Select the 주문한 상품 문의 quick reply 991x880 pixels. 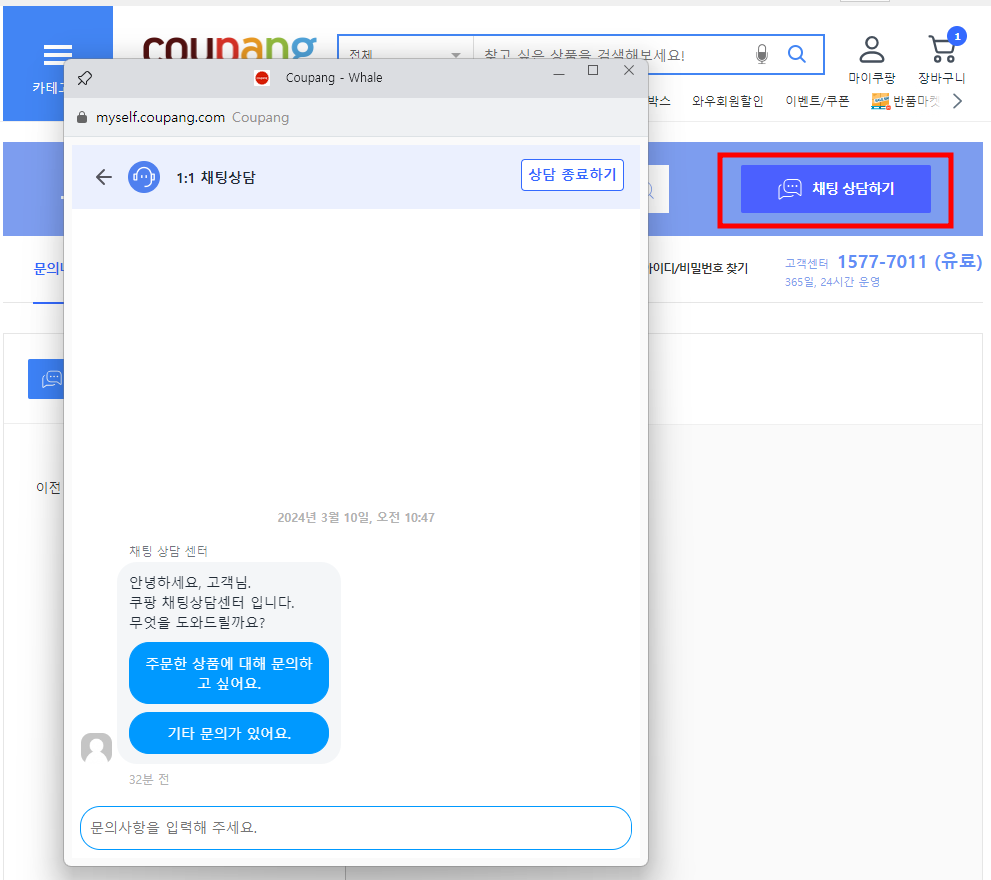pos(228,672)
